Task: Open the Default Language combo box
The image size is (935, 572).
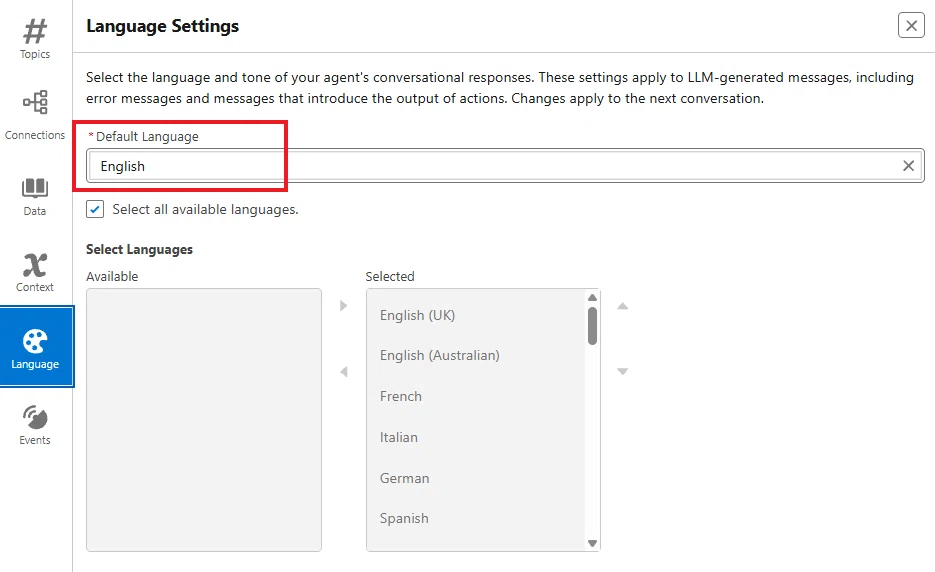Action: [505, 166]
